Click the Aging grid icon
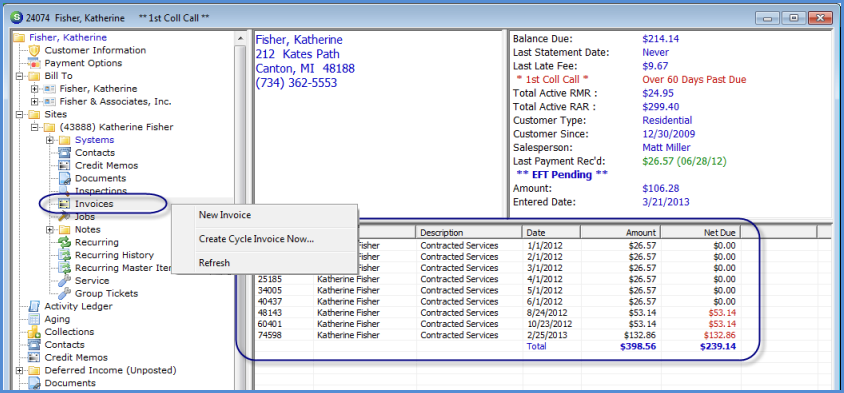Viewport: 844px width, 393px height. pos(34,319)
